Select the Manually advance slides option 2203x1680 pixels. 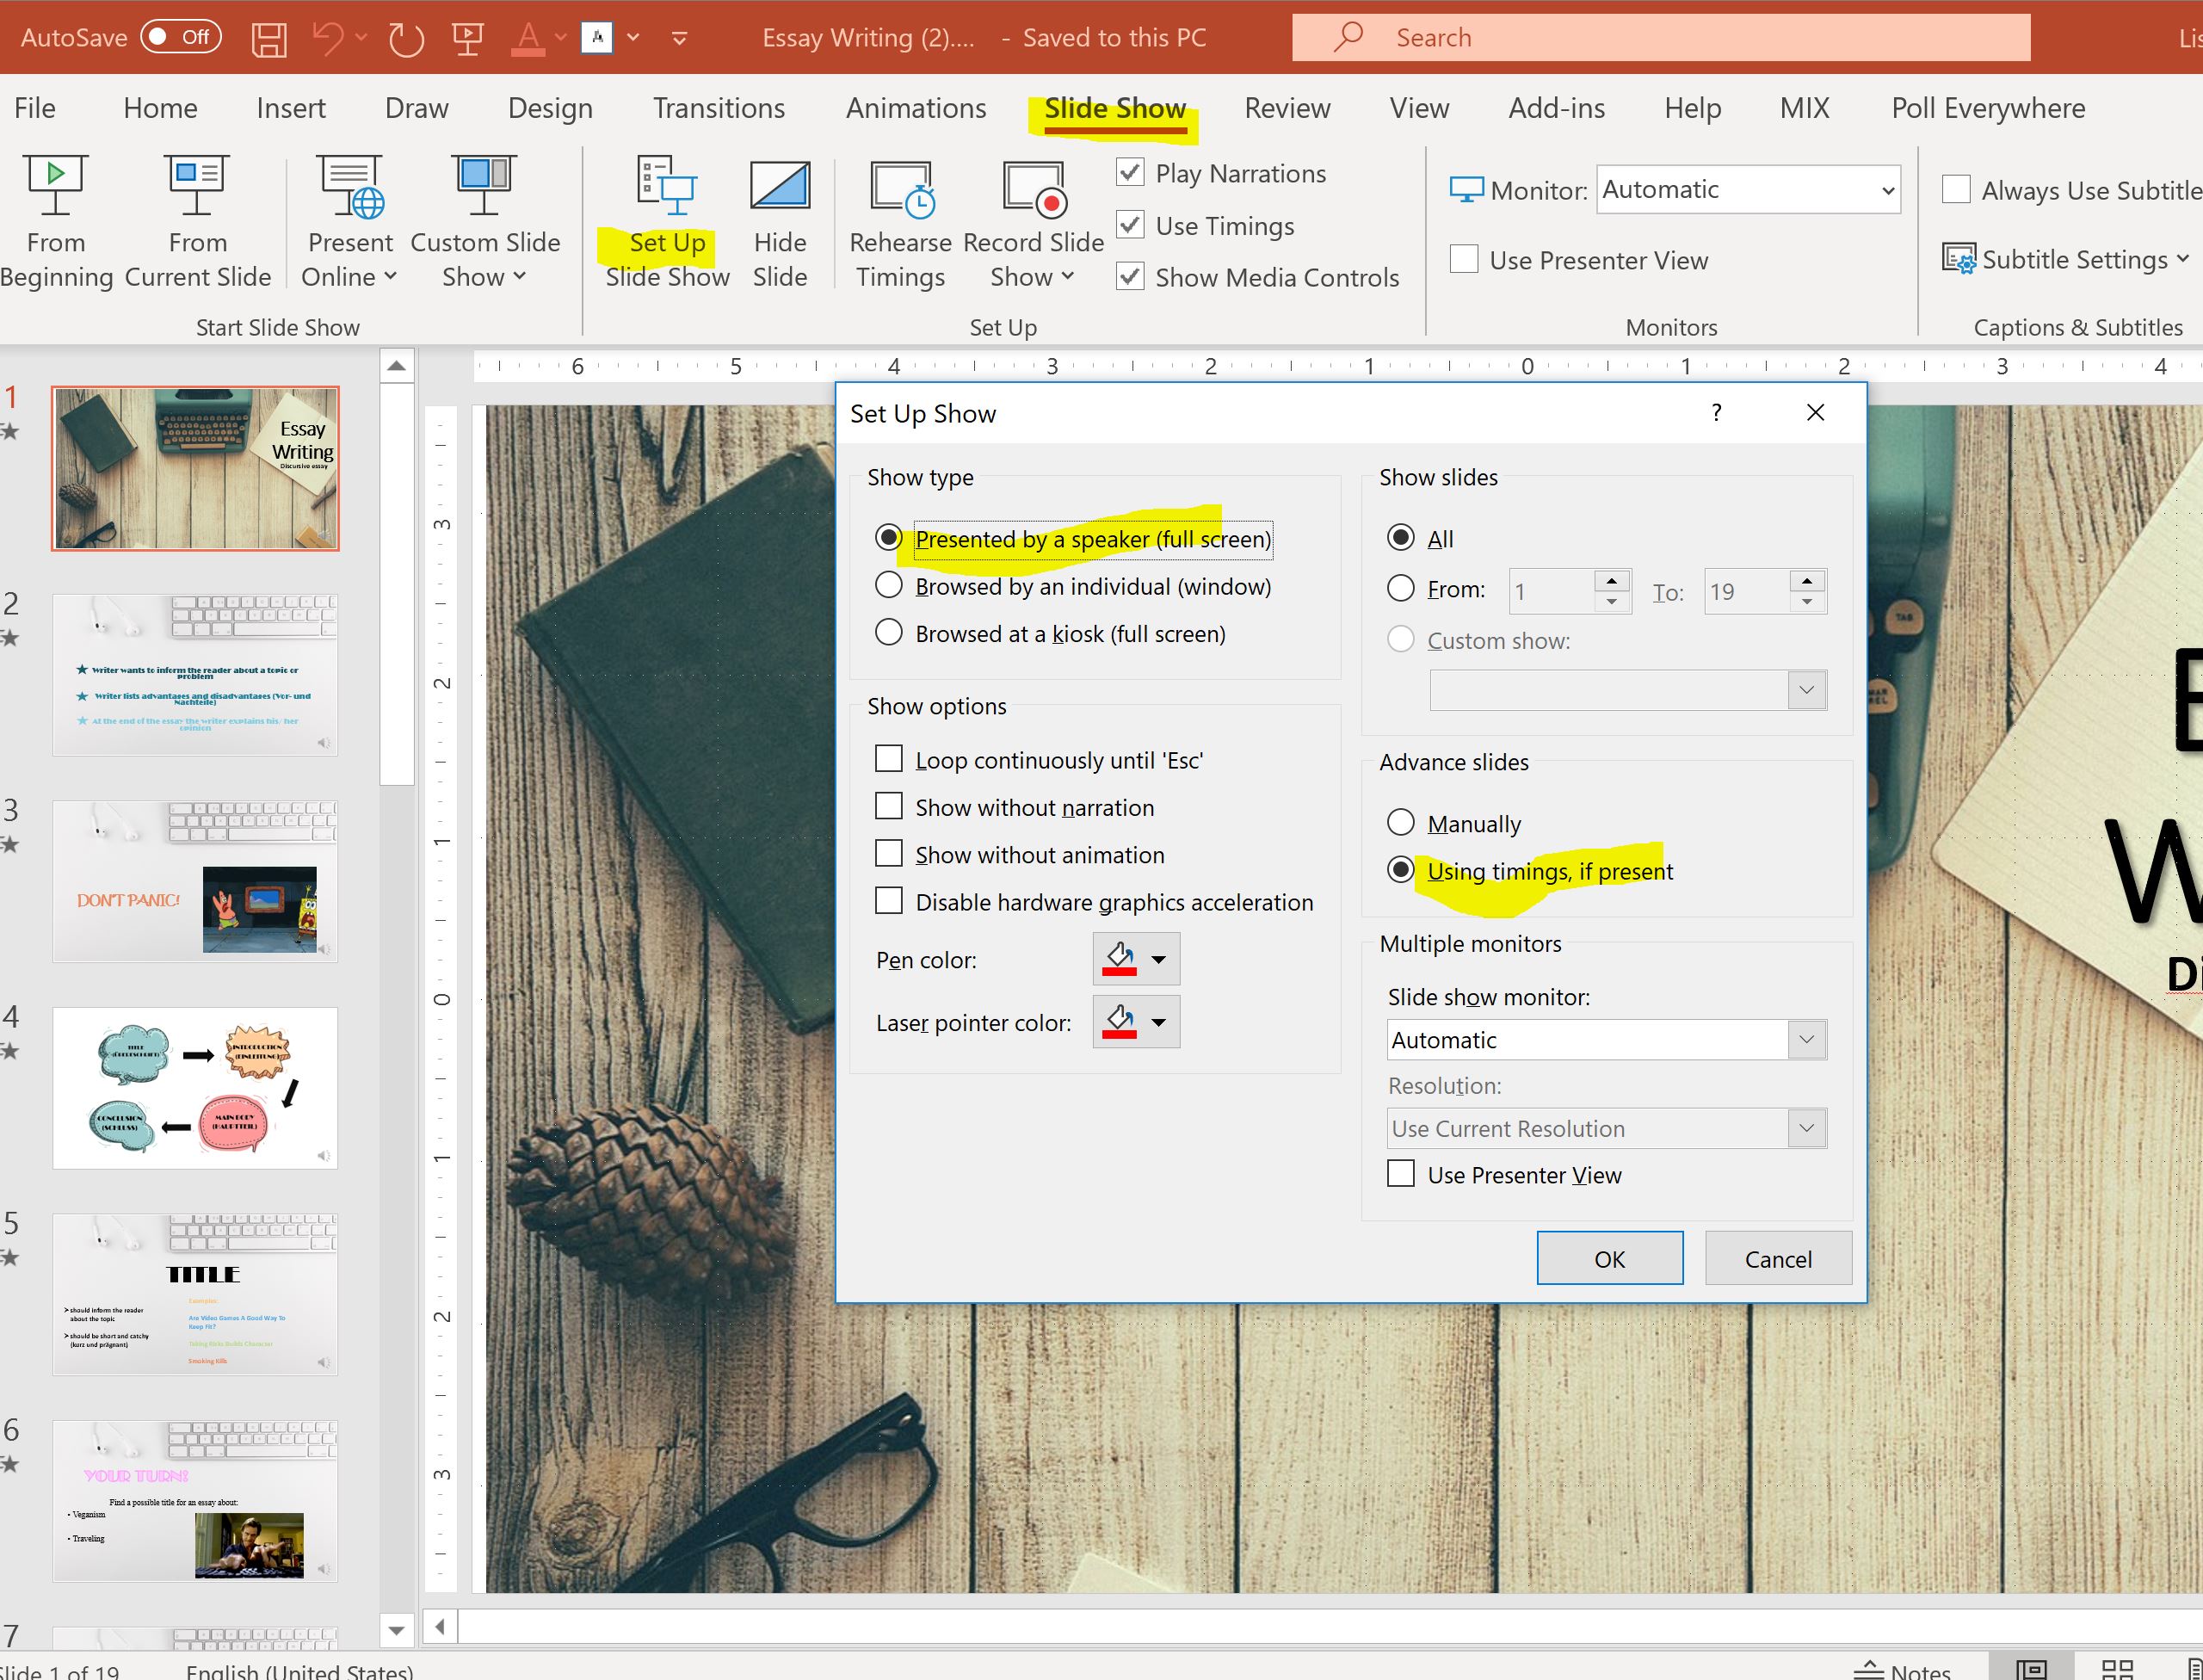1400,823
